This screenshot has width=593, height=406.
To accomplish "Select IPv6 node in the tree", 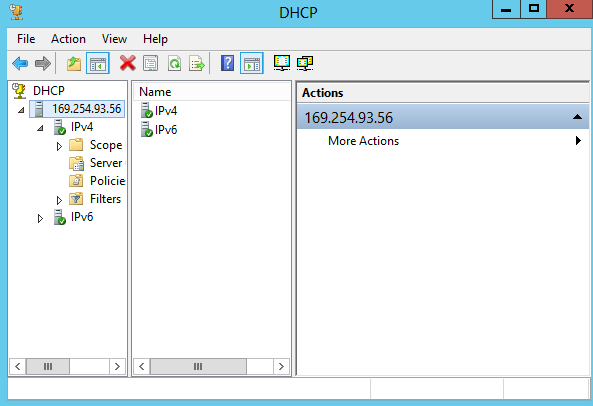I will click(82, 217).
